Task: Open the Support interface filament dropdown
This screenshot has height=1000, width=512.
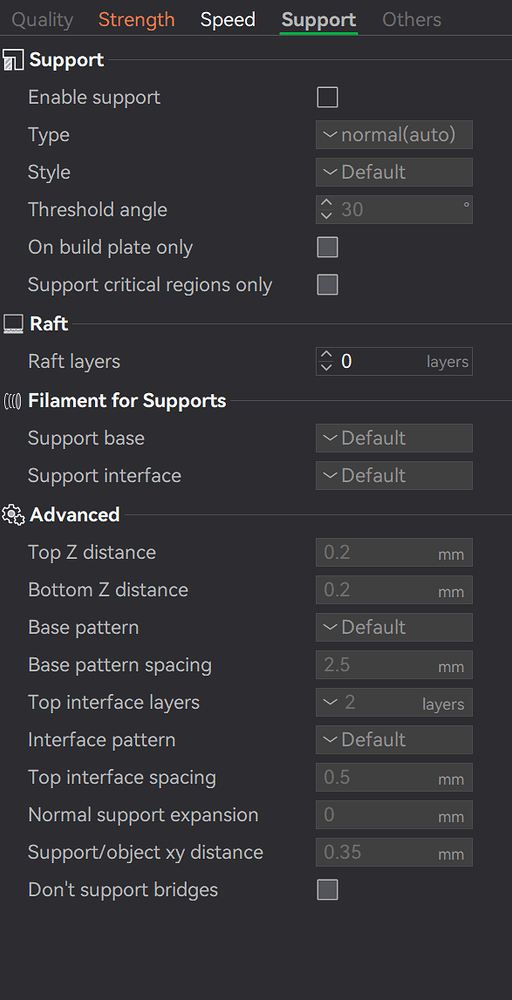Action: (394, 476)
